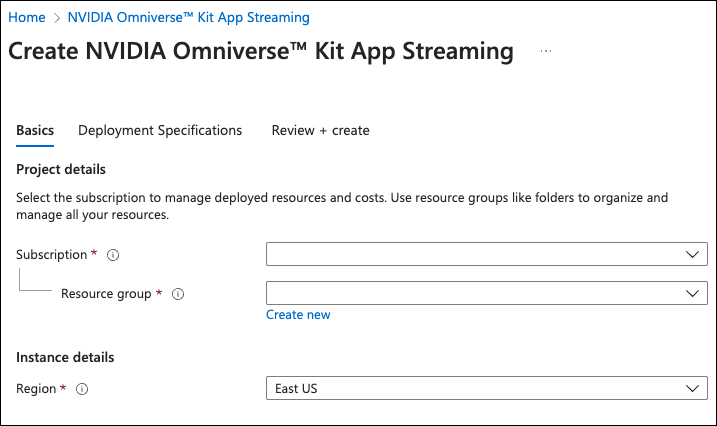Click the Resource group info icon
The image size is (717, 426).
pos(178,294)
